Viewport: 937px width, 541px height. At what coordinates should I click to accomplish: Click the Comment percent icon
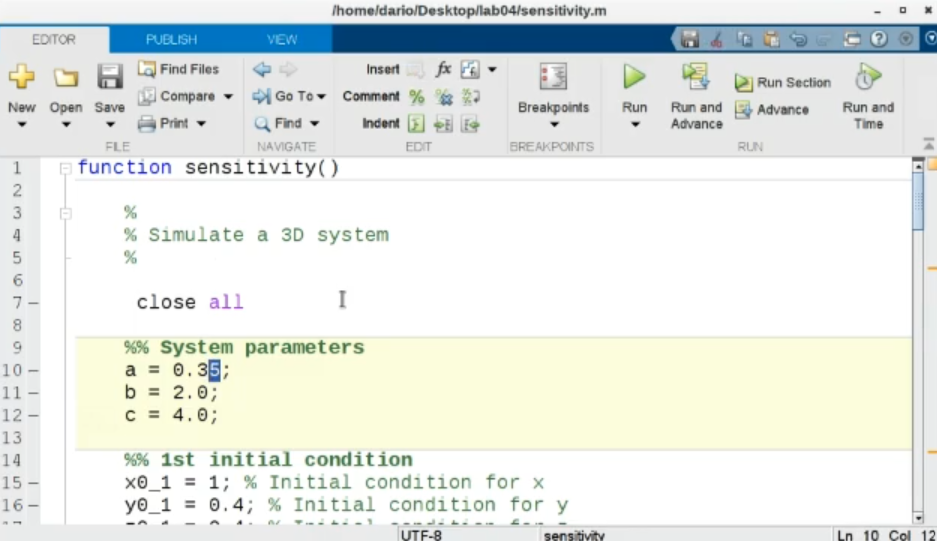[x=417, y=97]
